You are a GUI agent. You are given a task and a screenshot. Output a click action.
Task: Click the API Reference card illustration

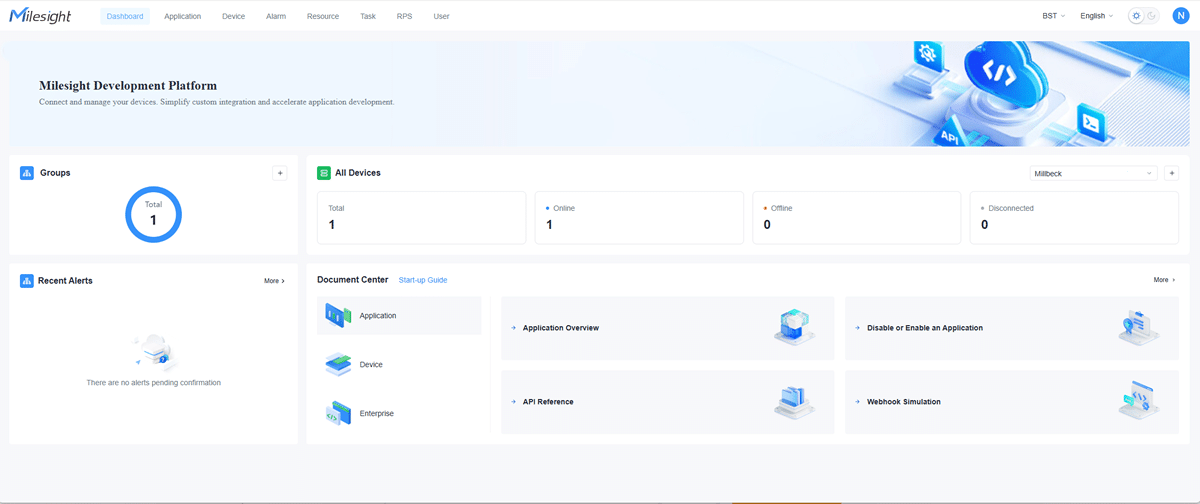795,401
